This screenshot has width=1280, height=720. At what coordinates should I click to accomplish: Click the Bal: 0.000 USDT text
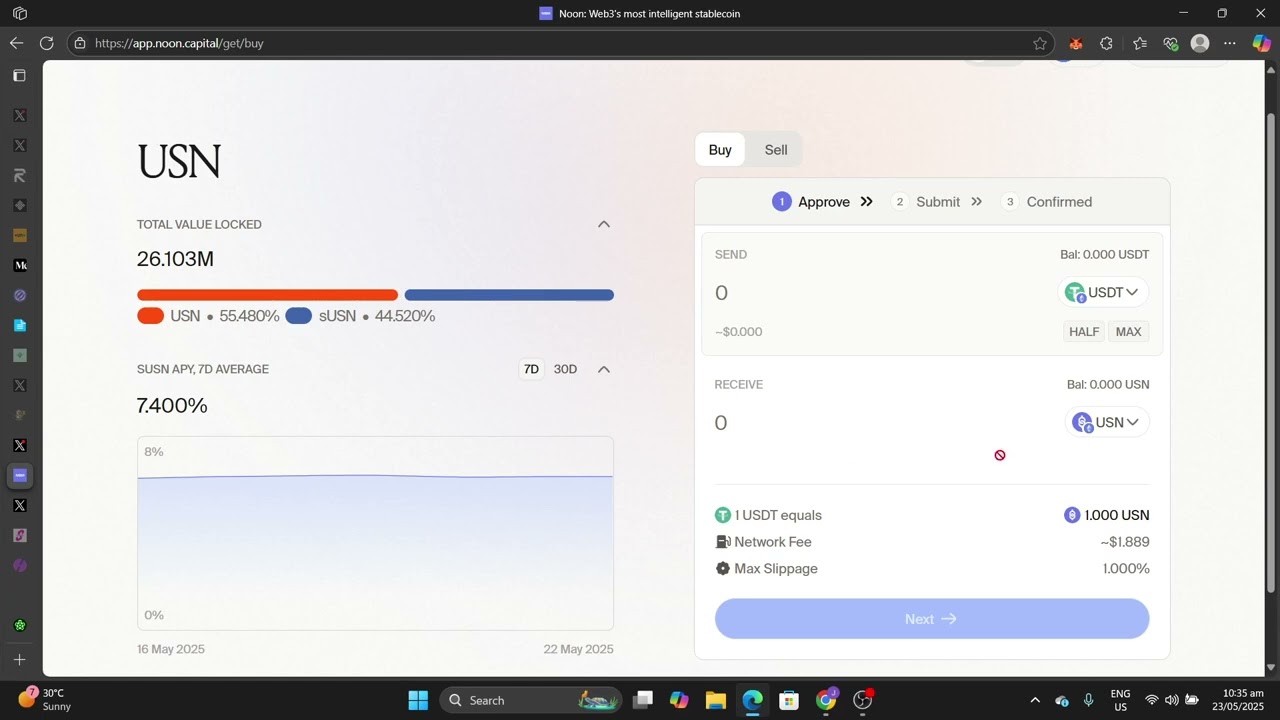click(1104, 255)
